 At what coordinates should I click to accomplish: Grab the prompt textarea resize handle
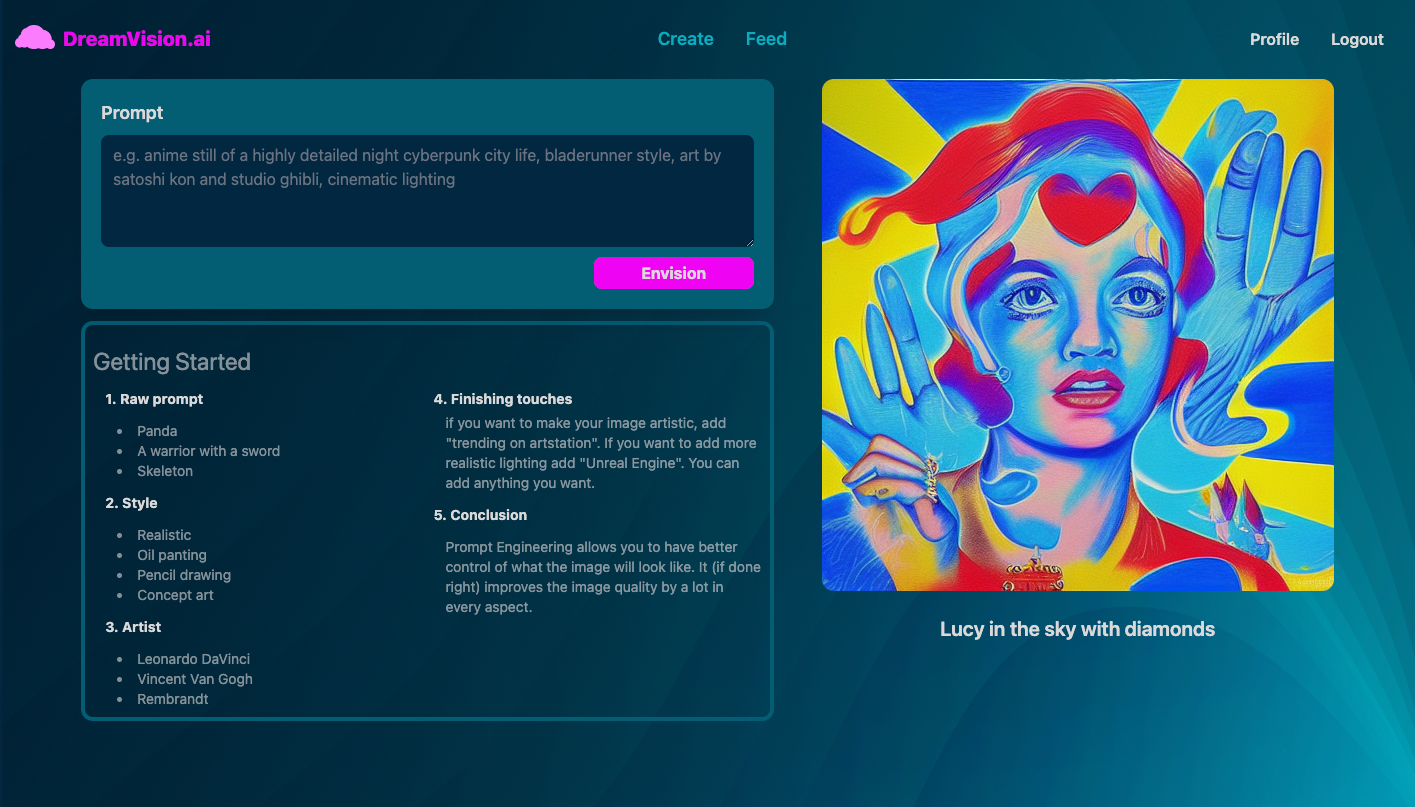tap(748, 241)
